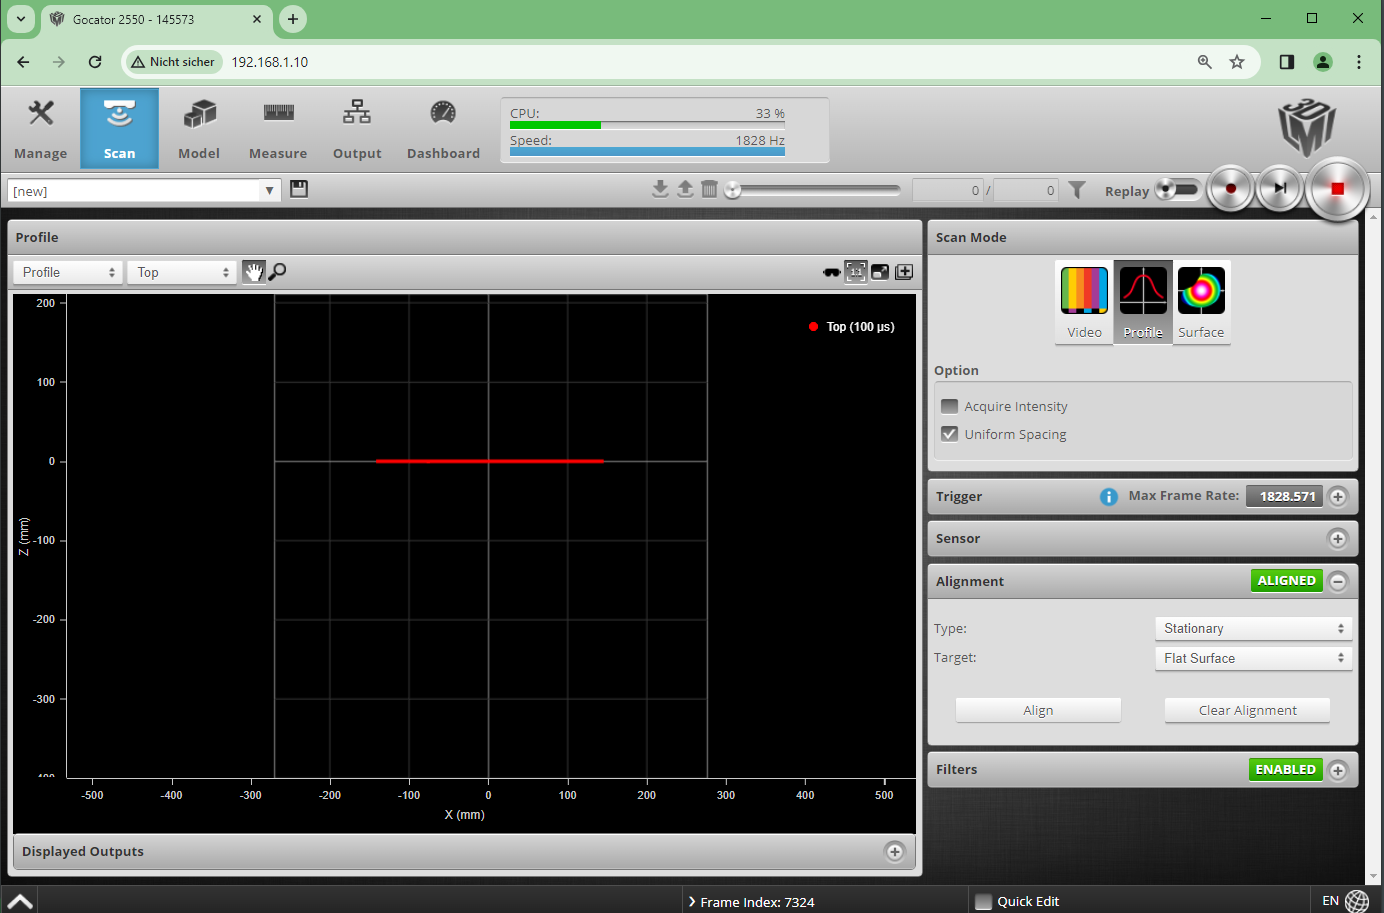This screenshot has height=913, width=1384.
Task: Select Surface scan mode
Action: point(1201,303)
